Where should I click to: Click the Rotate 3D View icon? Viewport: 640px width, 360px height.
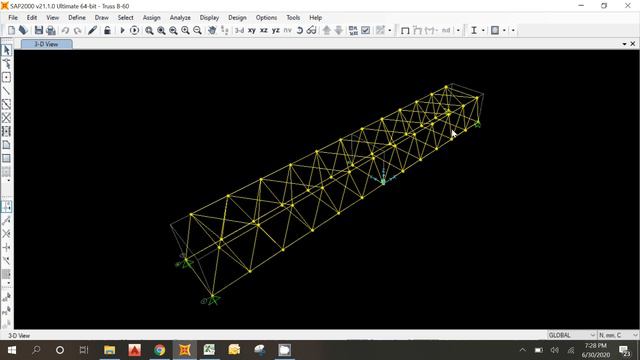coord(300,30)
